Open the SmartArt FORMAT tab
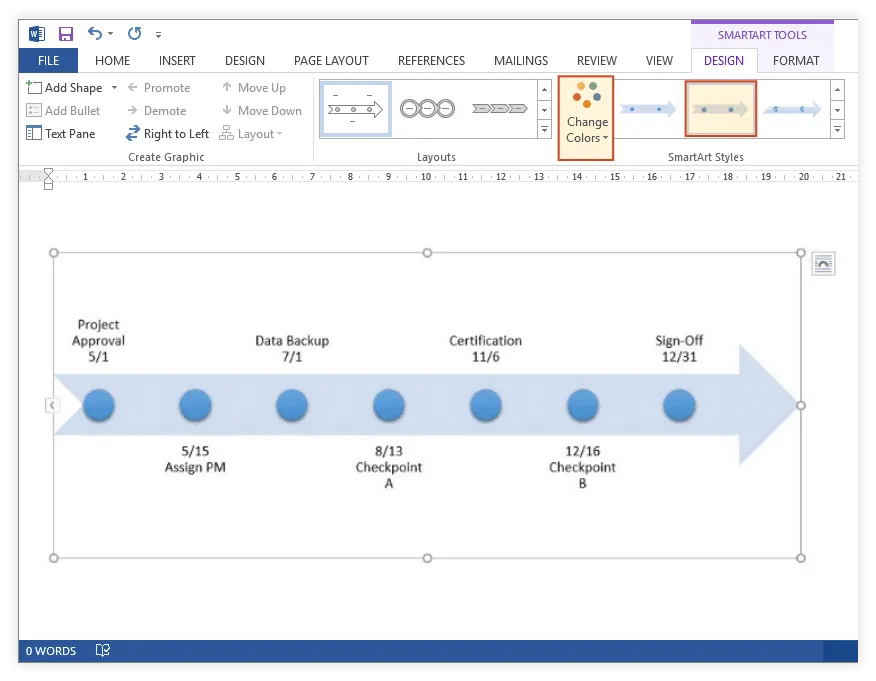 (x=796, y=61)
